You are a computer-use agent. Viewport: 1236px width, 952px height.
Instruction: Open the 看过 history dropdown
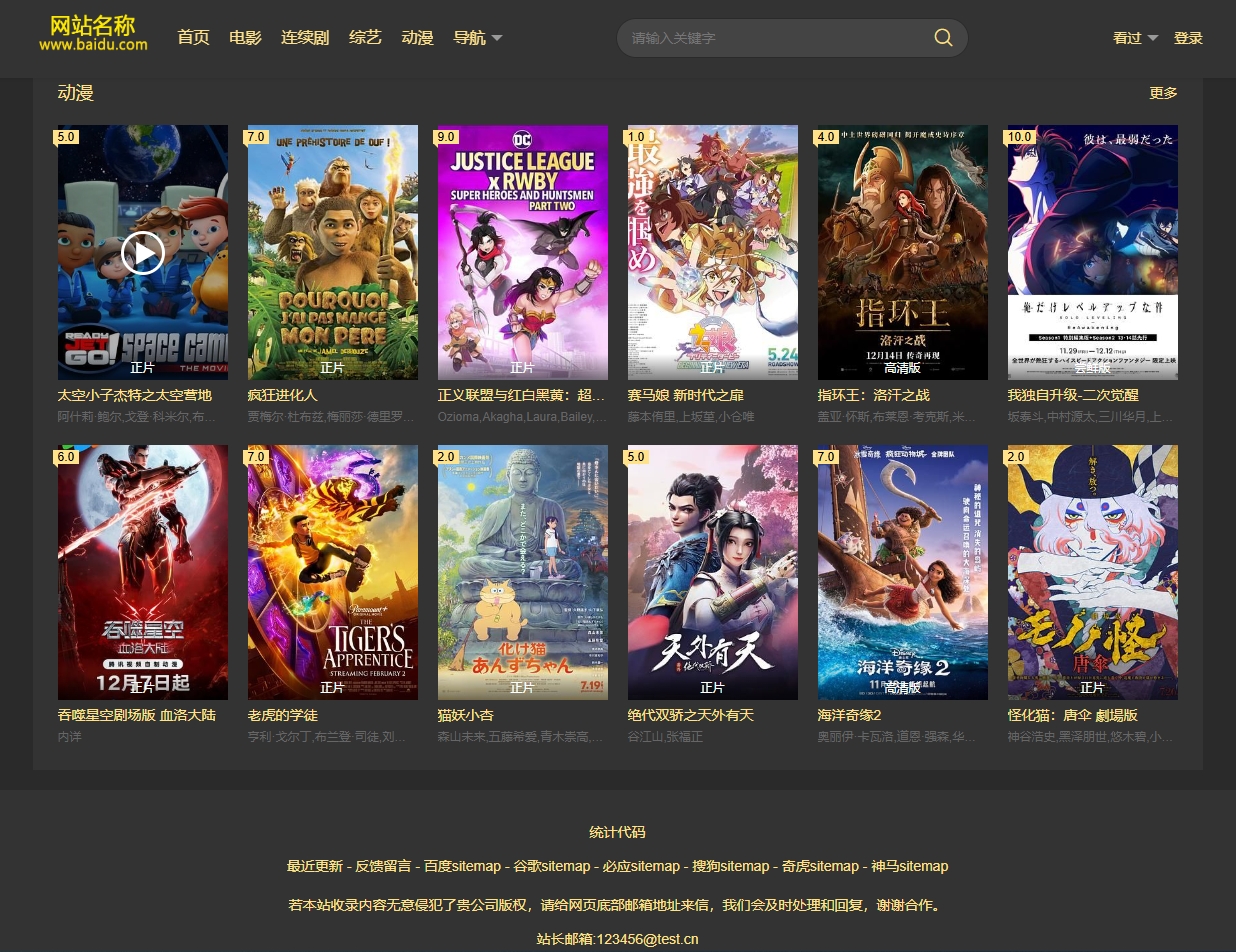(1135, 38)
